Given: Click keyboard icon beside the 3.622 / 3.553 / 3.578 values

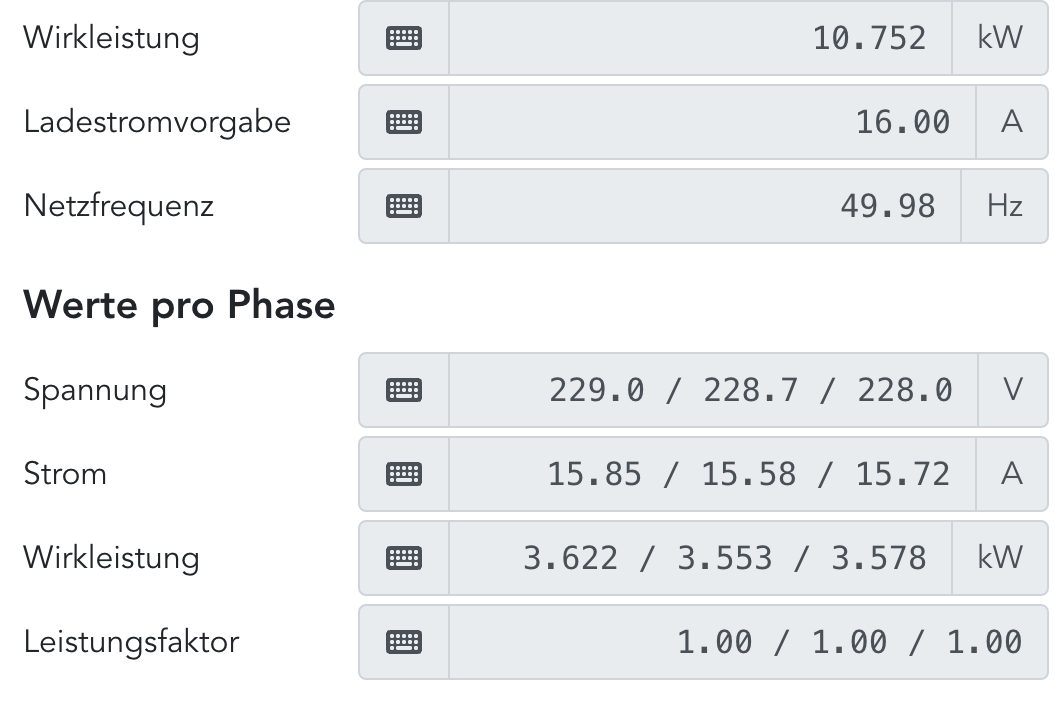Looking at the screenshot, I should [x=404, y=557].
